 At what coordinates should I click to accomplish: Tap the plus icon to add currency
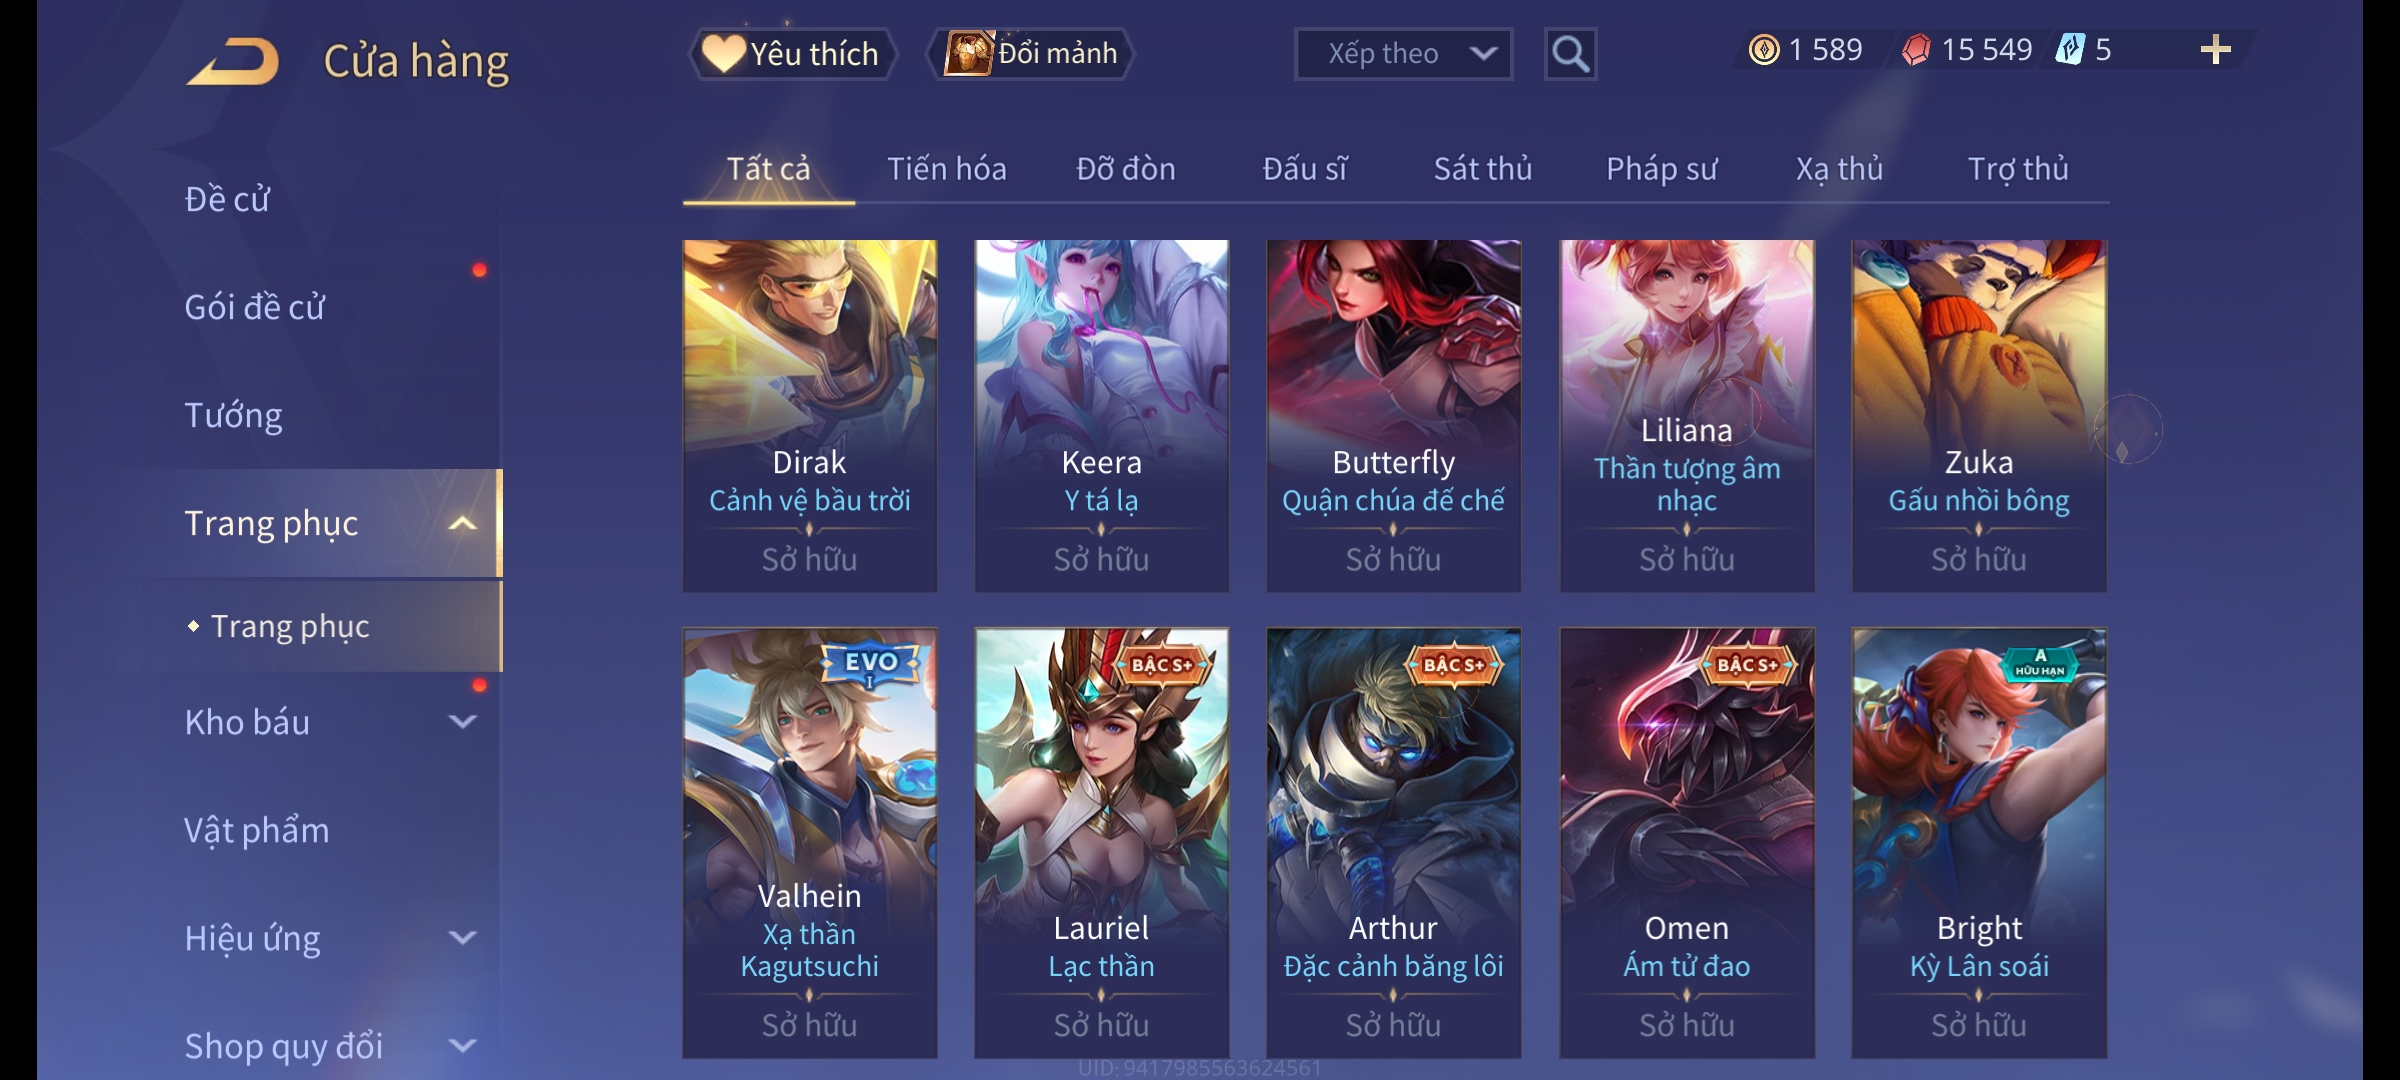coord(2216,50)
